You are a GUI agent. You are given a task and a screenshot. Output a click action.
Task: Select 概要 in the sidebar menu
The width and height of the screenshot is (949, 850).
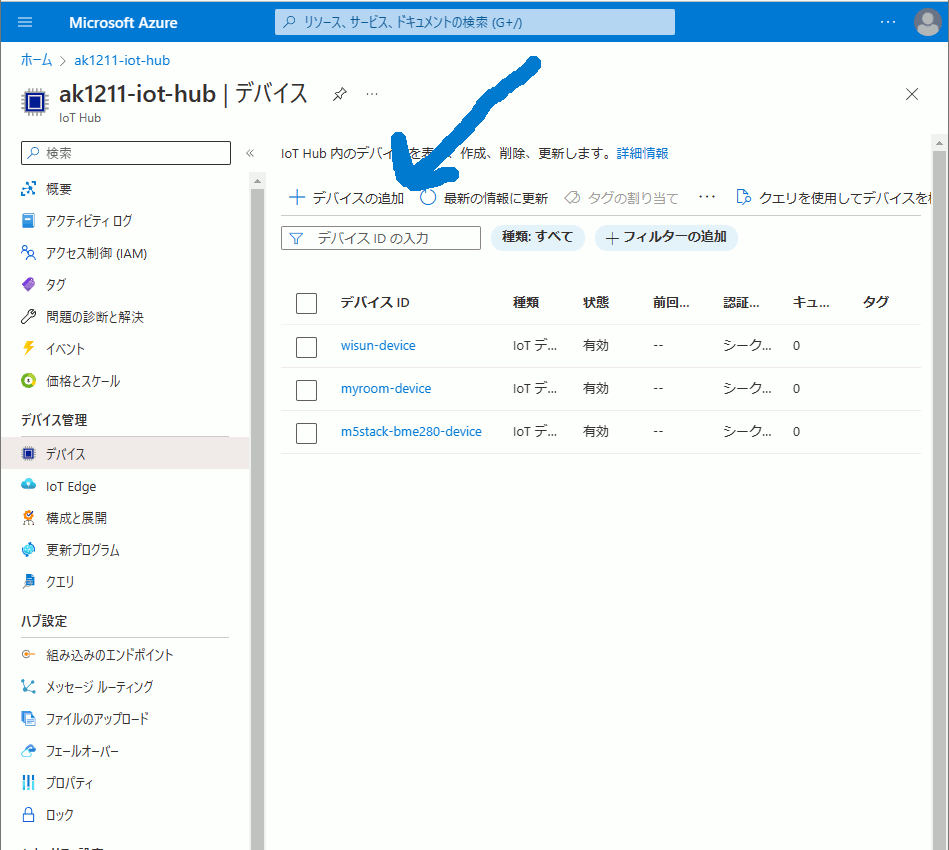(59, 189)
